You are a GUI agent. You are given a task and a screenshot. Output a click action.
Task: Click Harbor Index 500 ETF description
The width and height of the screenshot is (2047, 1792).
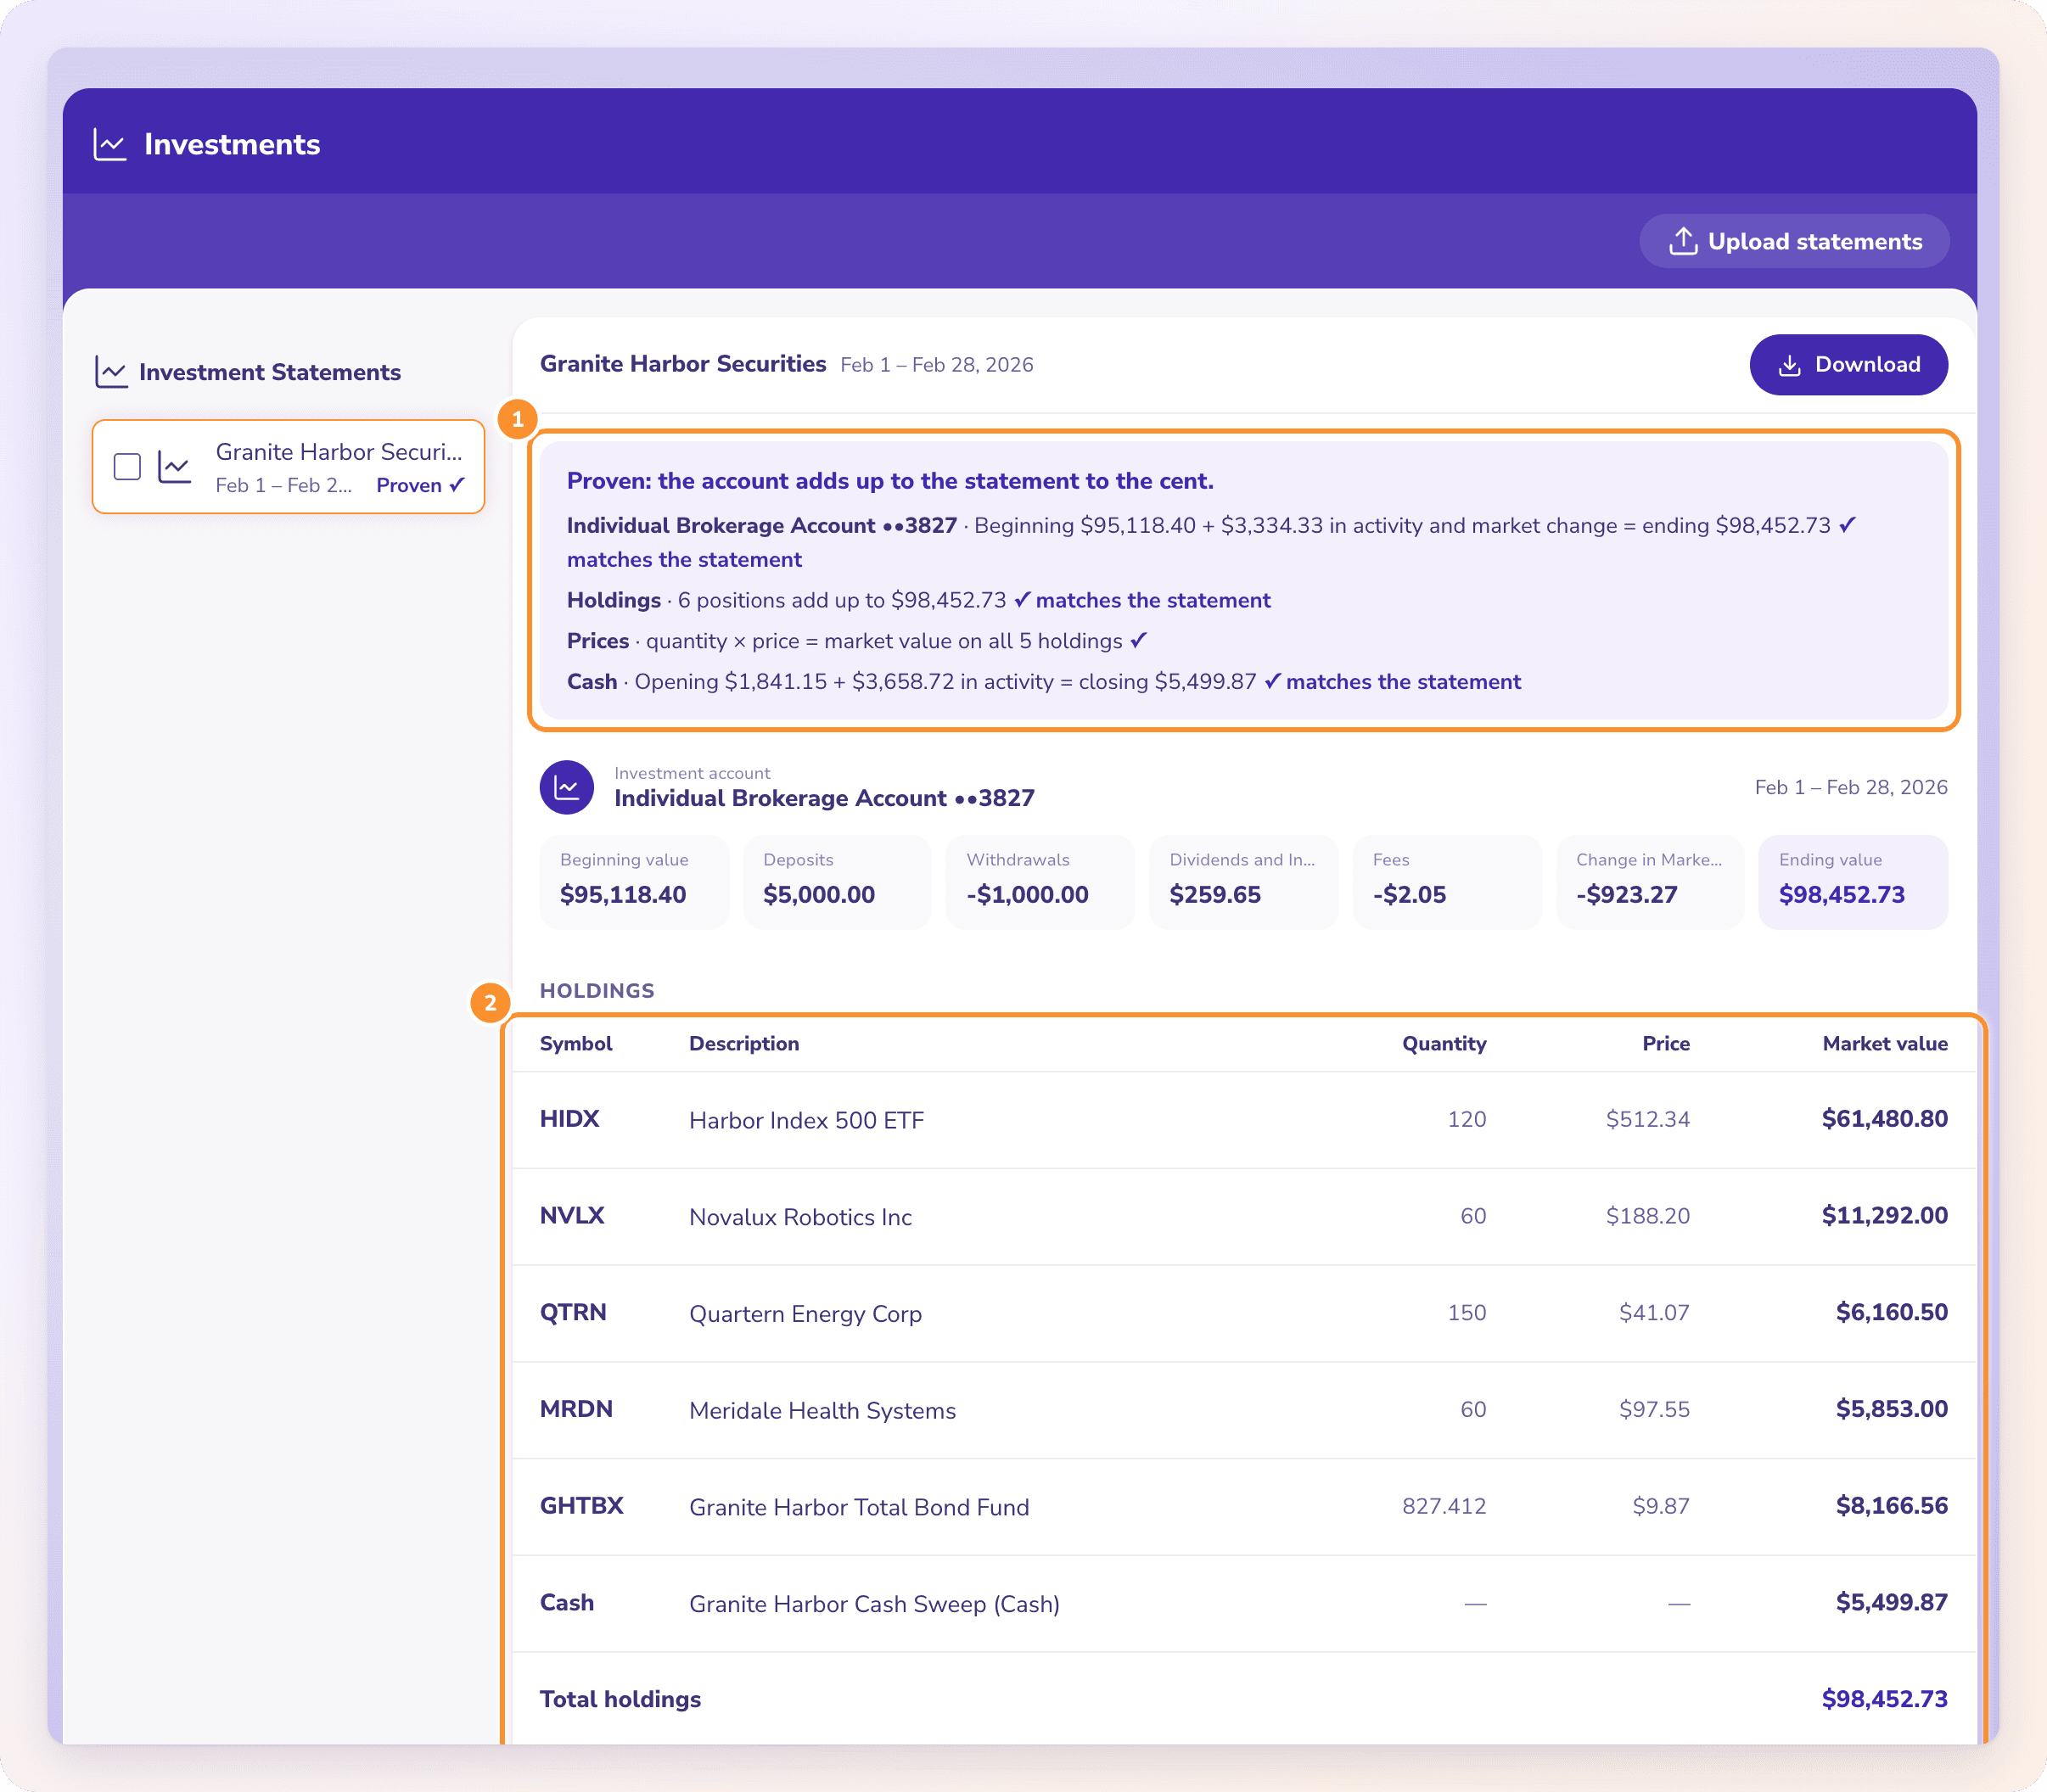(806, 1120)
